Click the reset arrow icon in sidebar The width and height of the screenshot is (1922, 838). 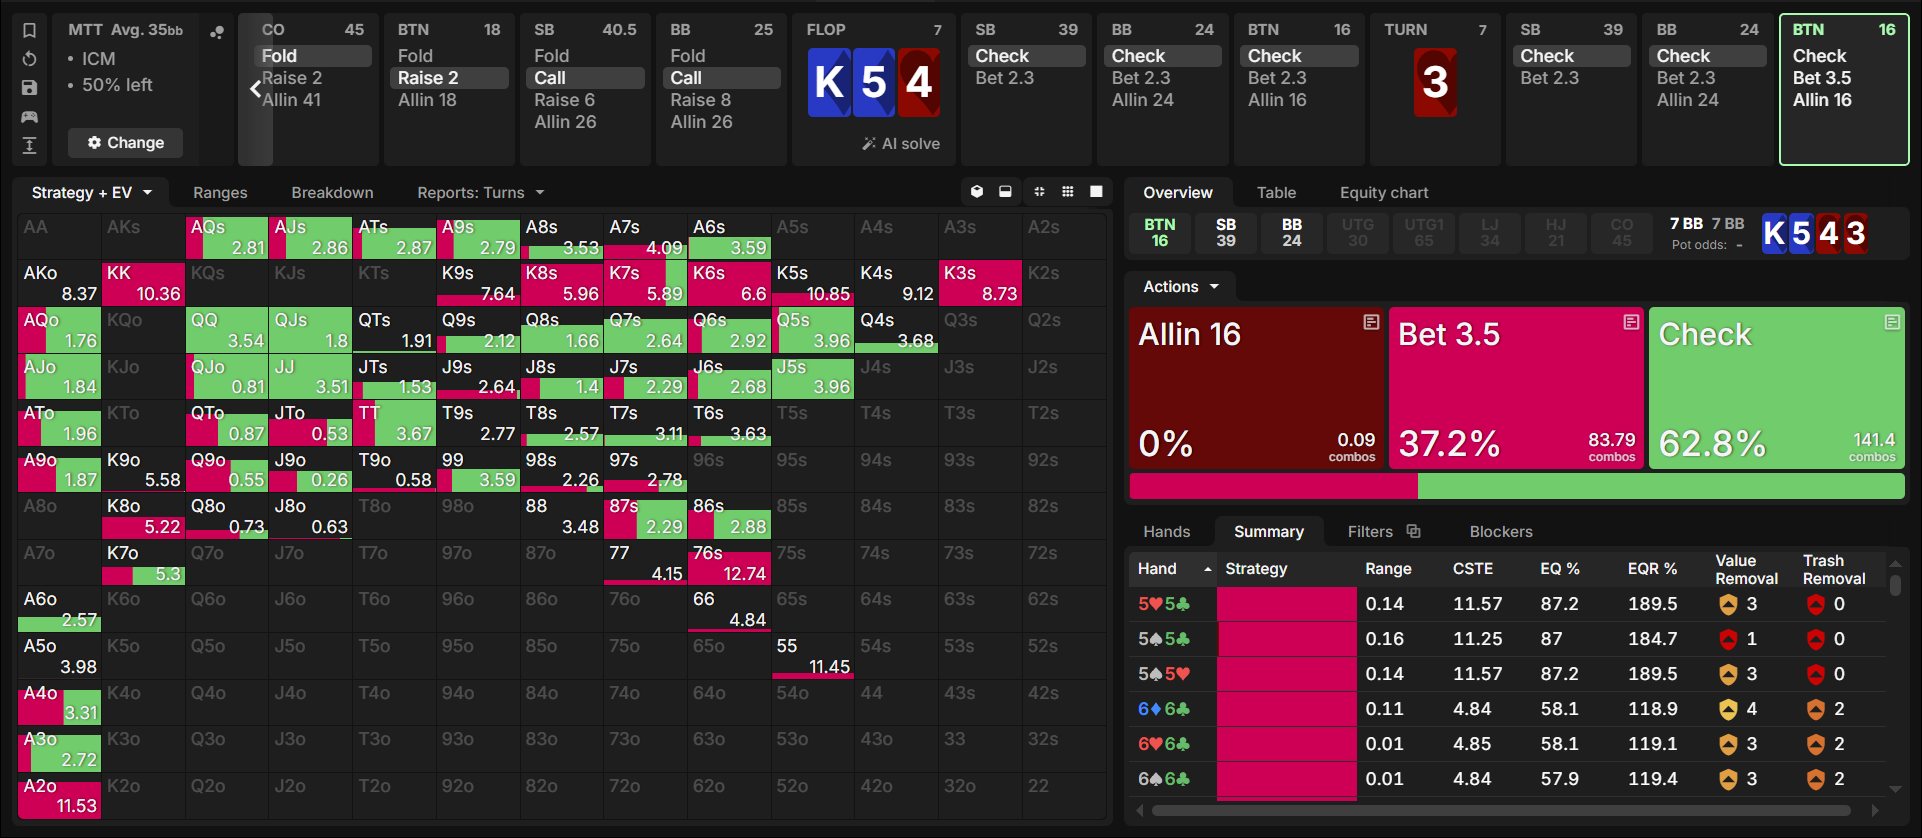click(x=30, y=59)
